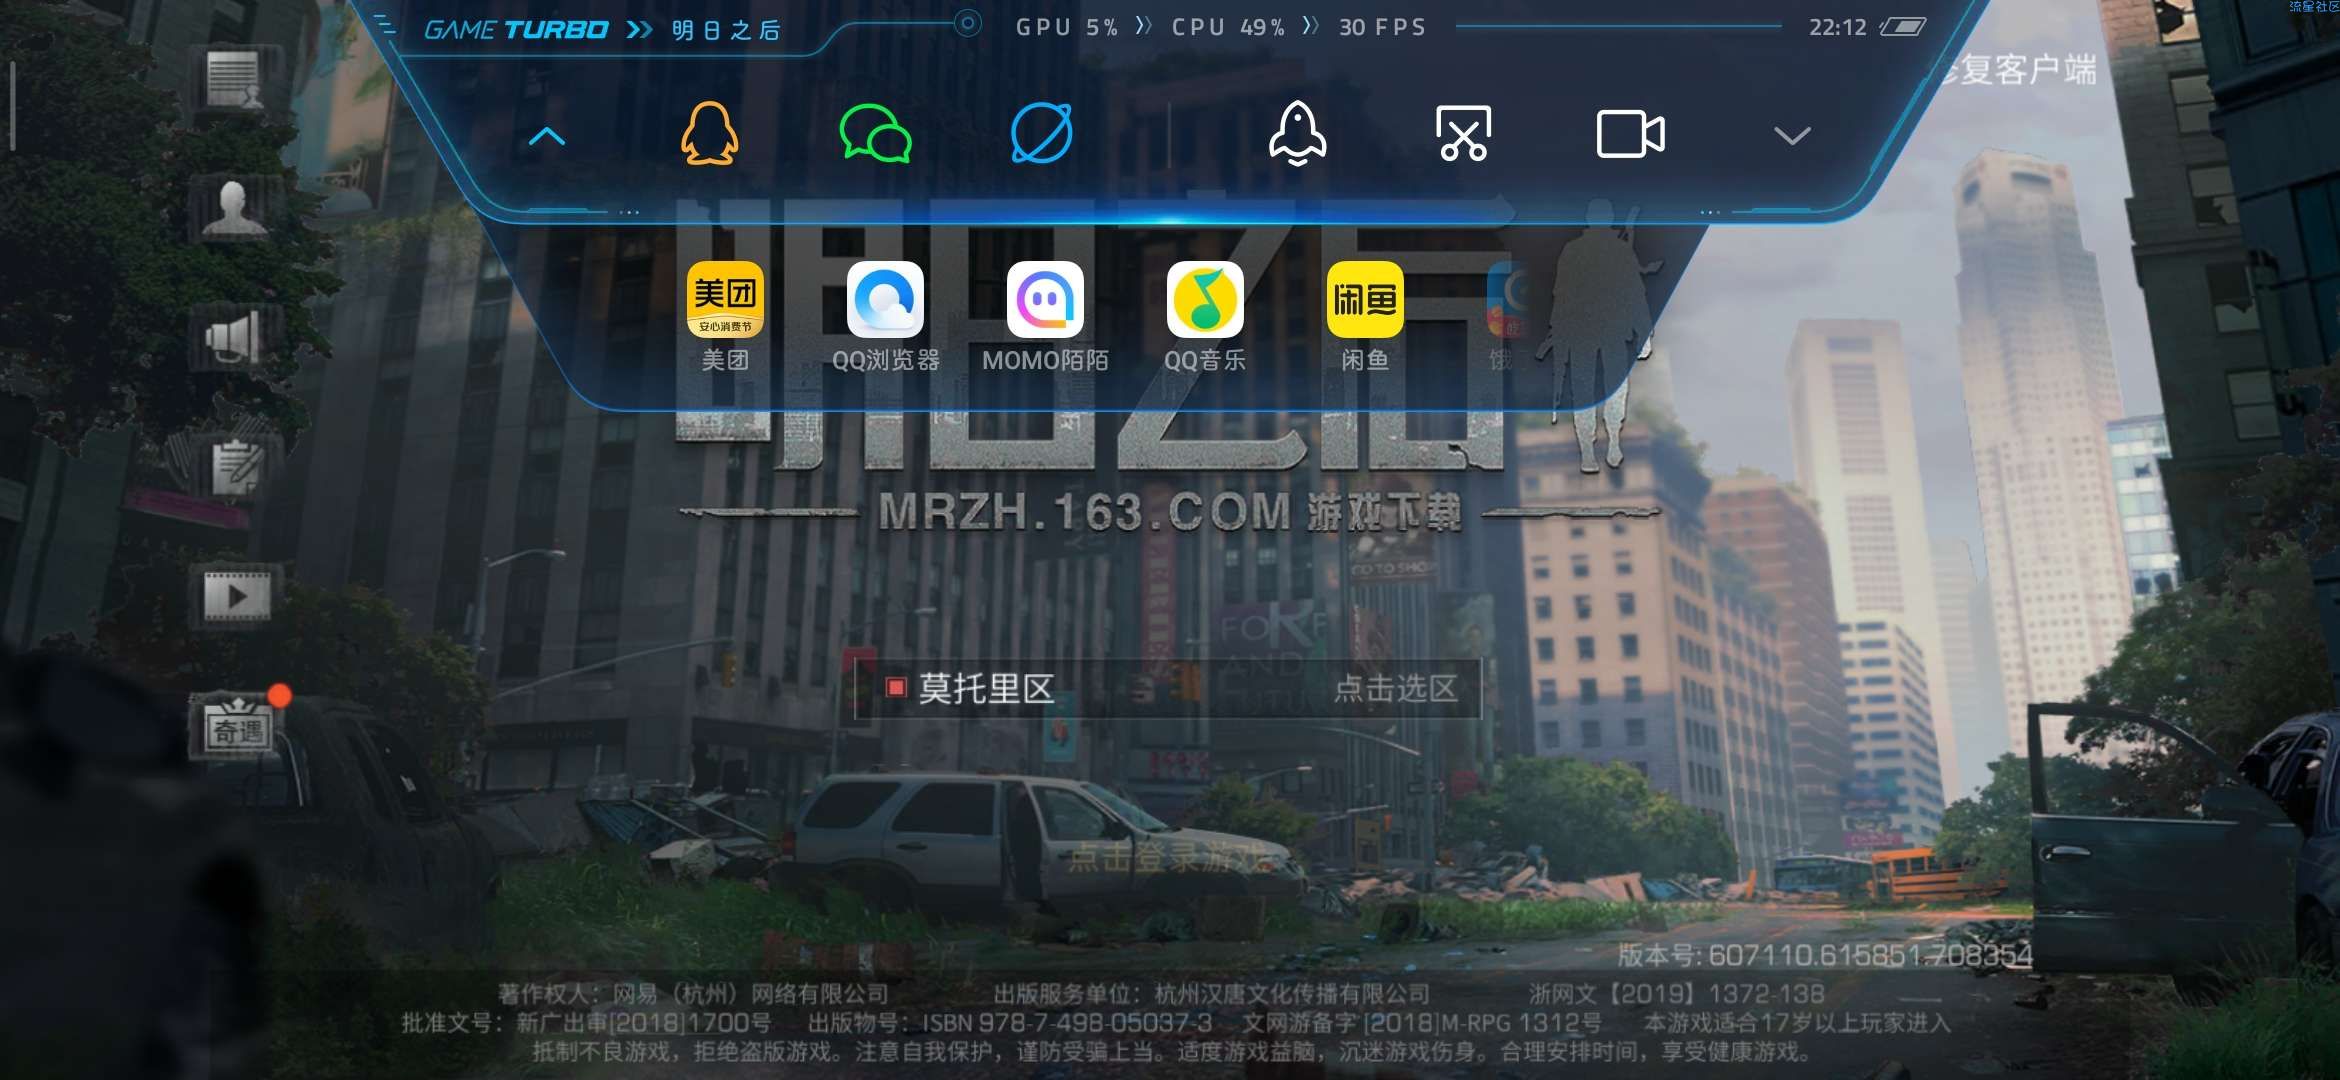
Task: Click the 明日之后 game title label
Action: click(x=725, y=30)
